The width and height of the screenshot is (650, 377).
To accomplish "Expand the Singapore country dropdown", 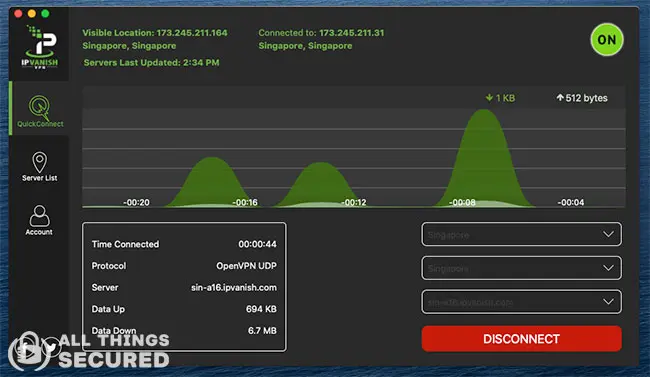I will click(521, 234).
